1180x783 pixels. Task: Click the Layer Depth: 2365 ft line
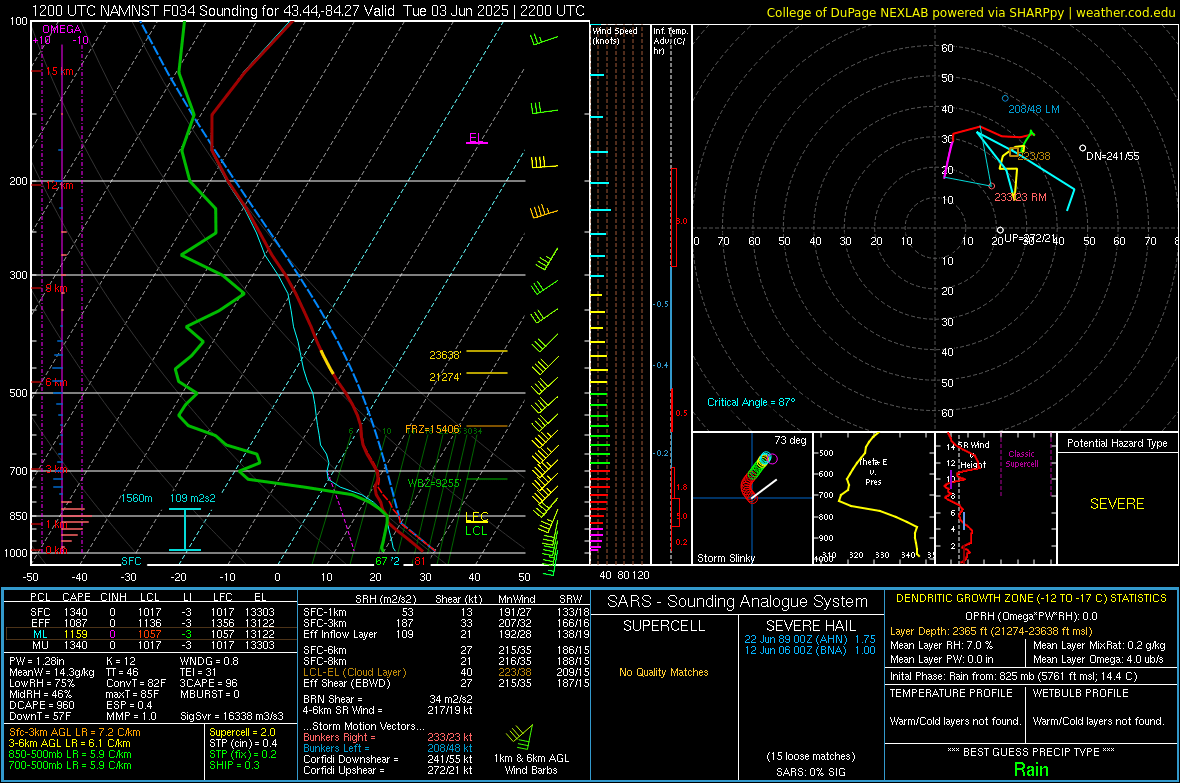point(991,632)
